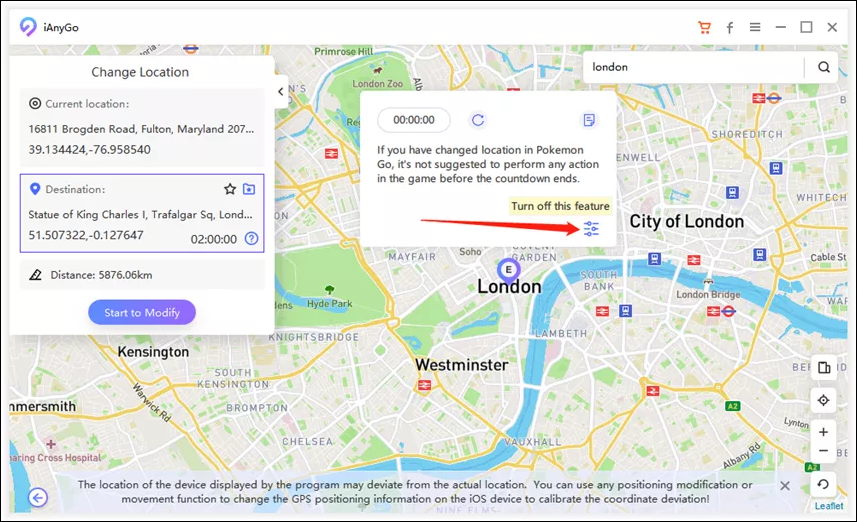
Task: Click the London Zoo map label
Action: coord(377,84)
